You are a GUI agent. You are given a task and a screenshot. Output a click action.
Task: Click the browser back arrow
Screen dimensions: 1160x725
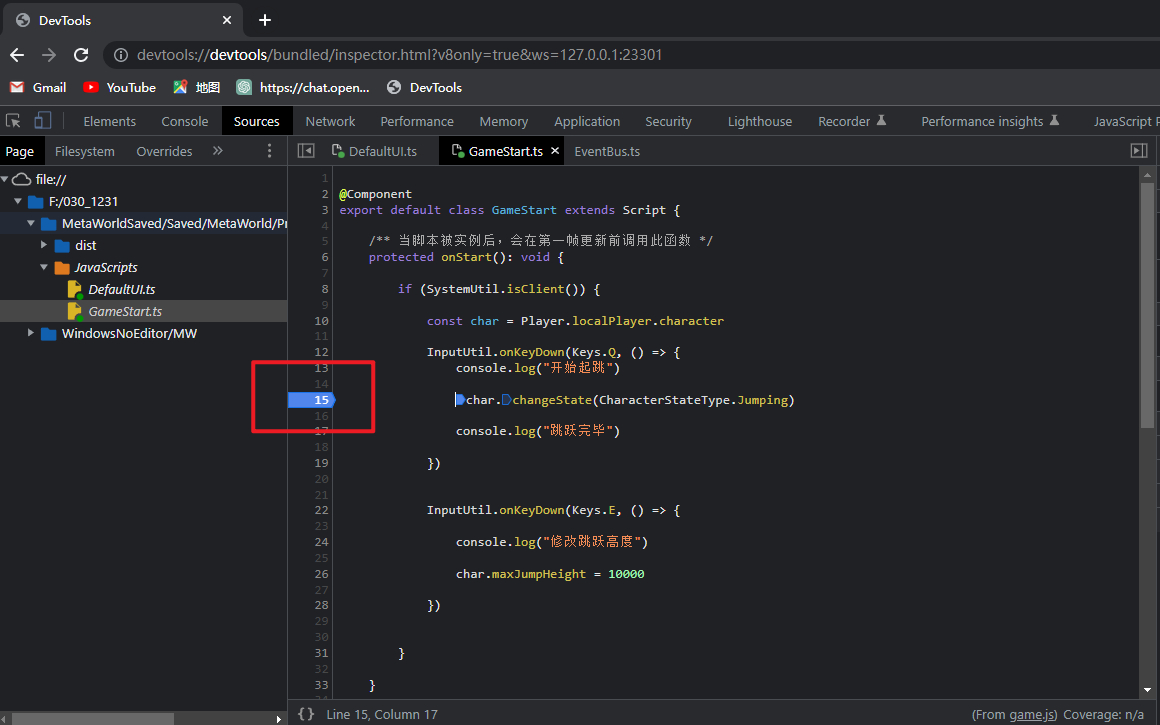point(17,55)
